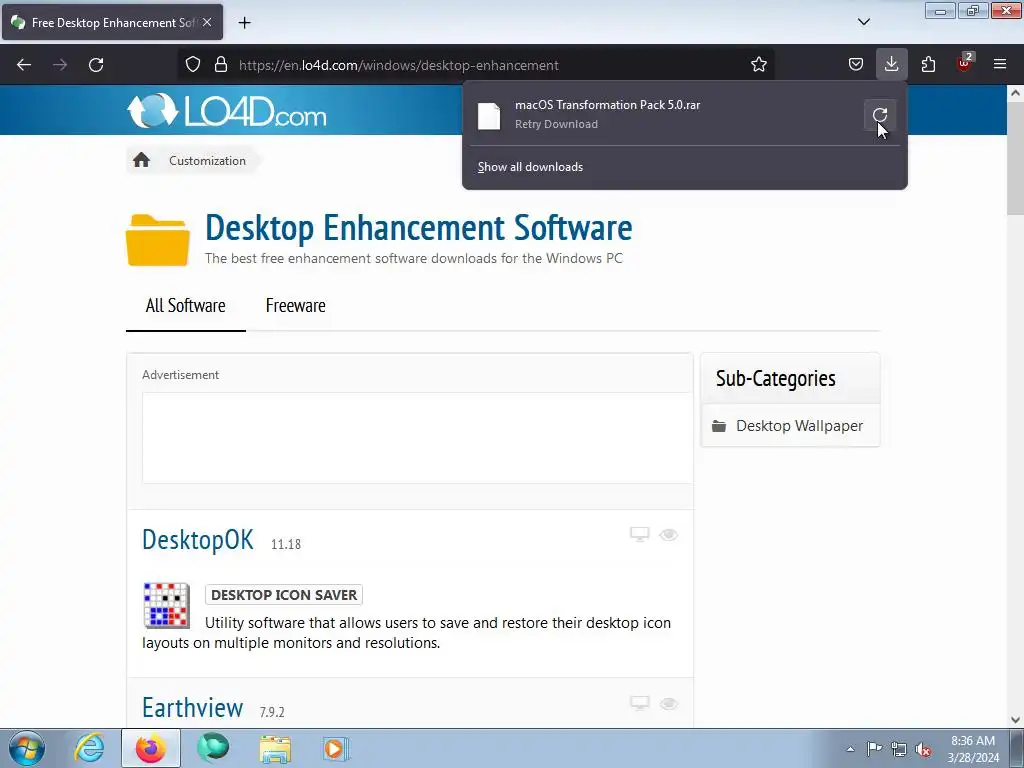Screen dimensions: 1024x768
Task: Click the Show desktop strip
Action: (1017, 749)
